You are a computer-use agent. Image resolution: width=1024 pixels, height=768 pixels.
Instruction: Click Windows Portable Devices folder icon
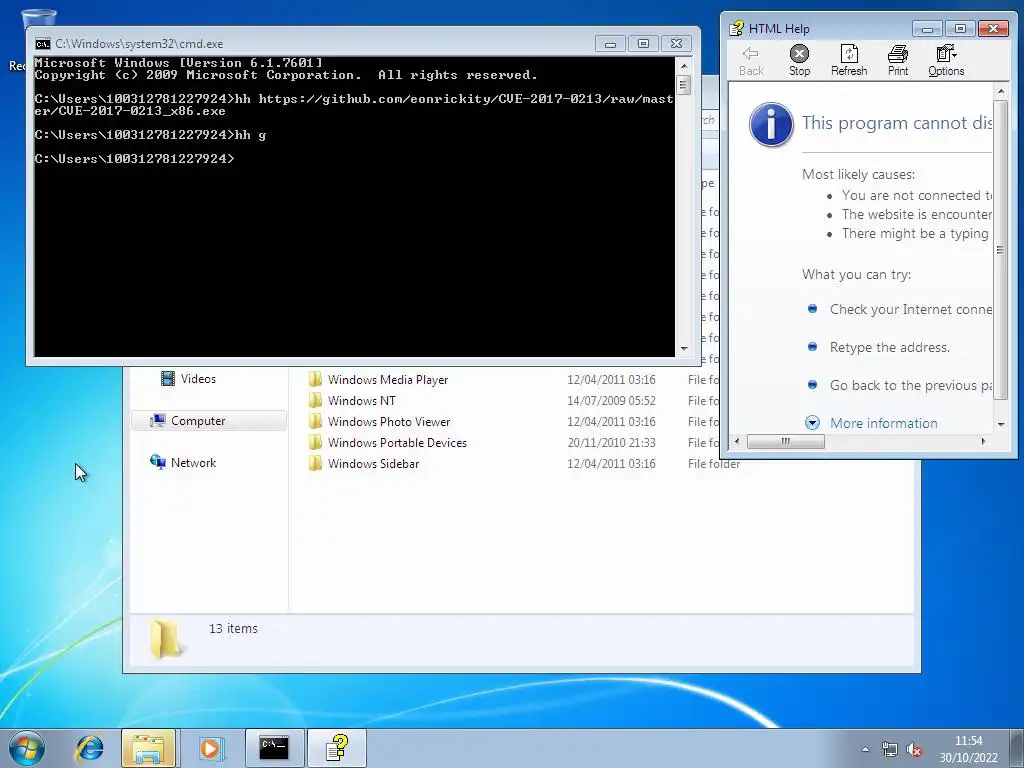[315, 442]
